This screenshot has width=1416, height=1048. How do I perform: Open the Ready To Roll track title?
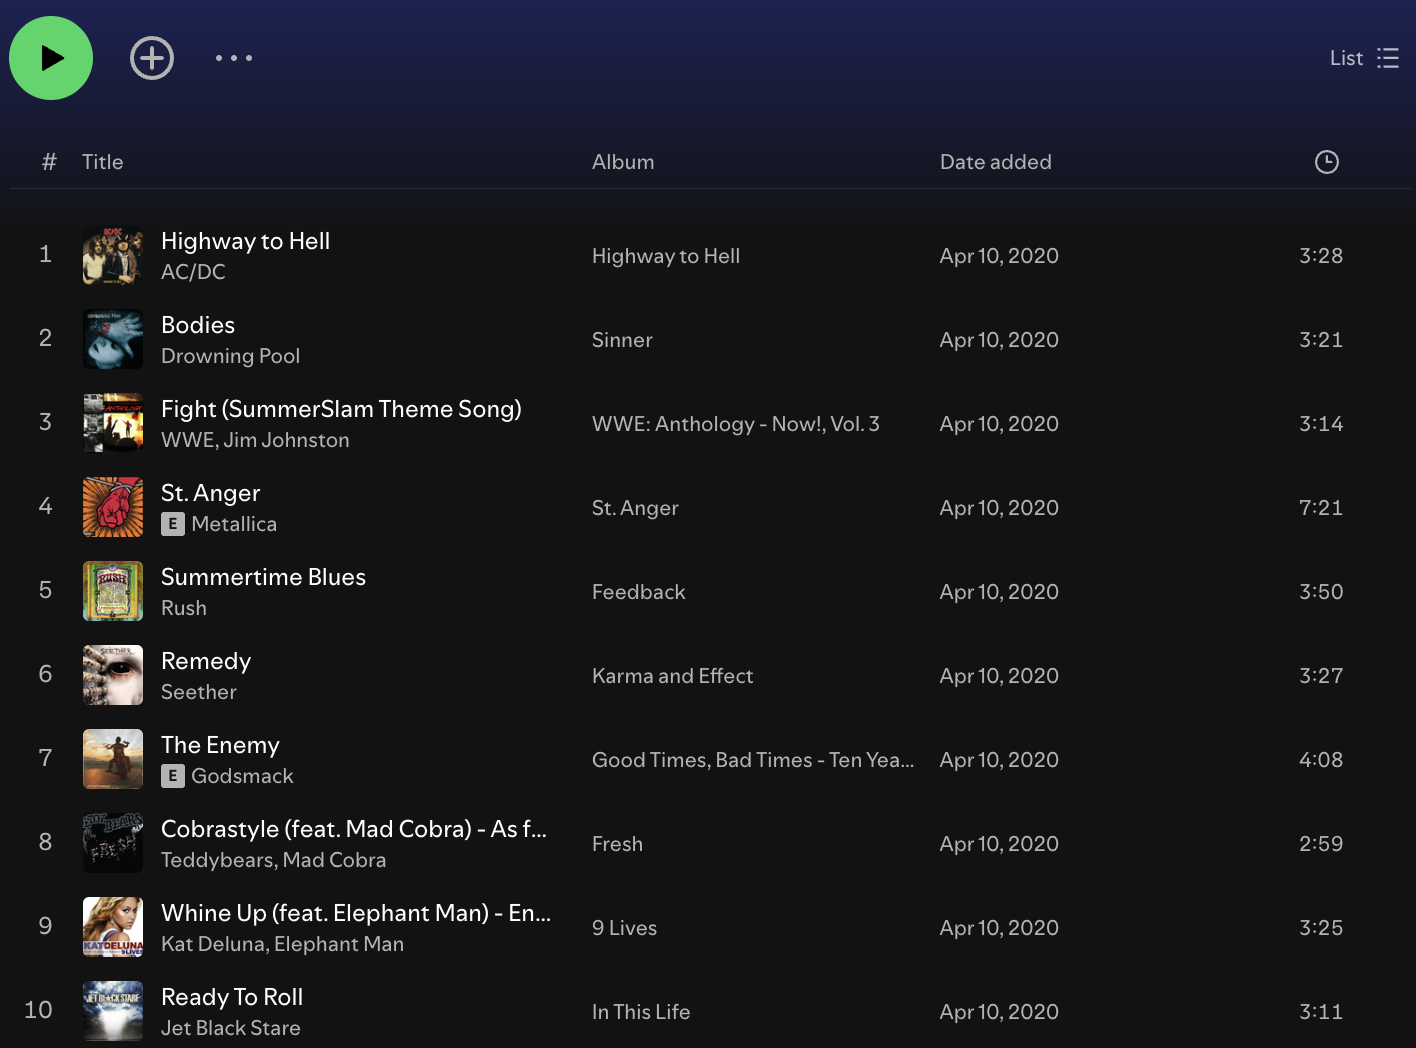(x=232, y=997)
